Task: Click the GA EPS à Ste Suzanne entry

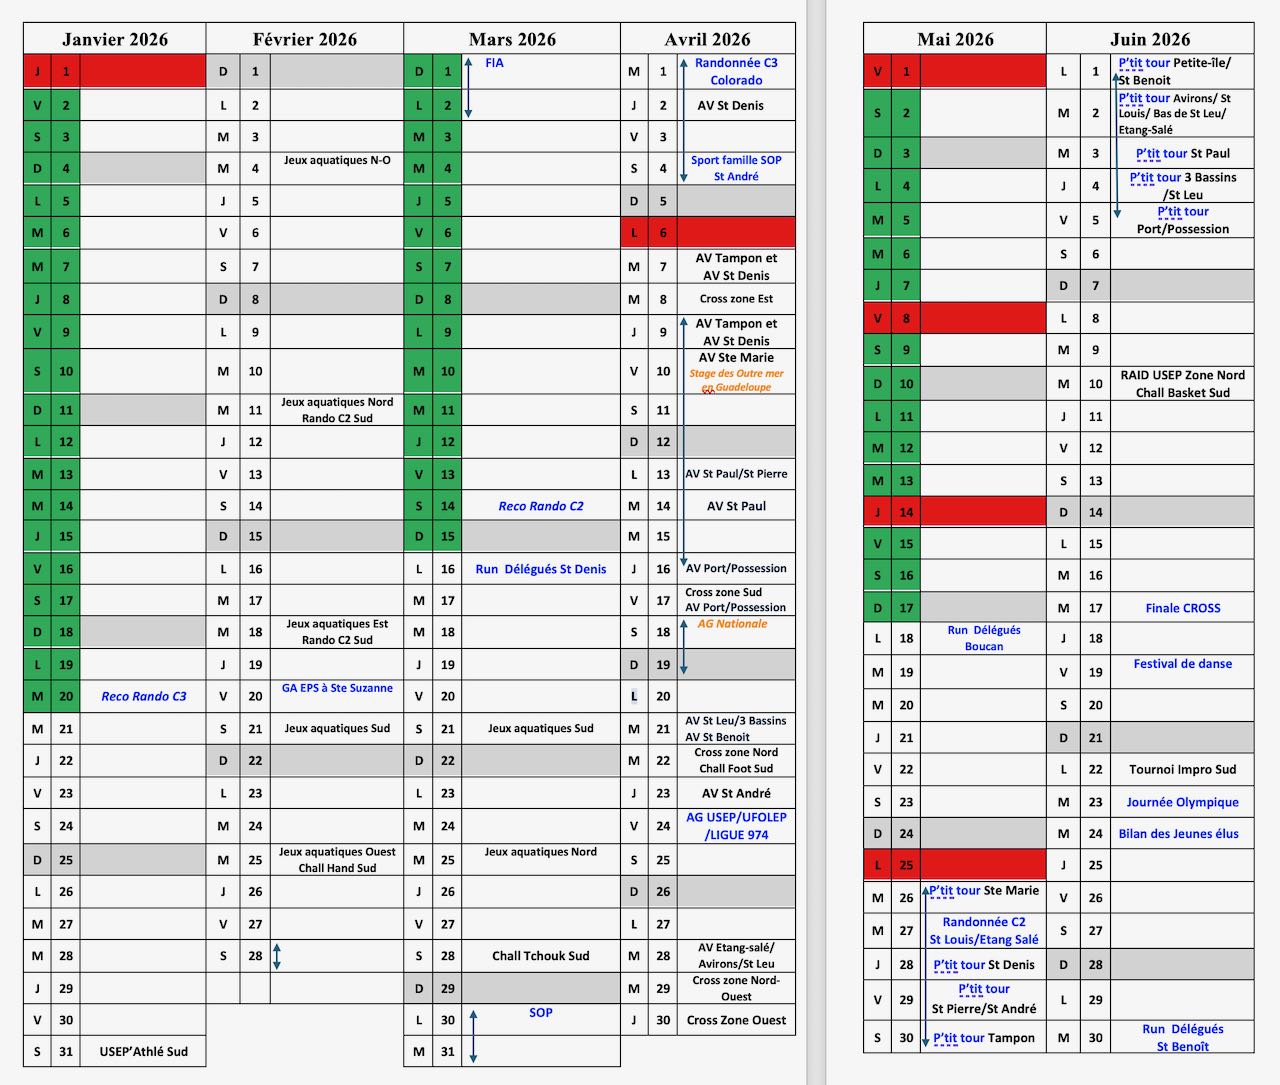Action: pyautogui.click(x=337, y=688)
